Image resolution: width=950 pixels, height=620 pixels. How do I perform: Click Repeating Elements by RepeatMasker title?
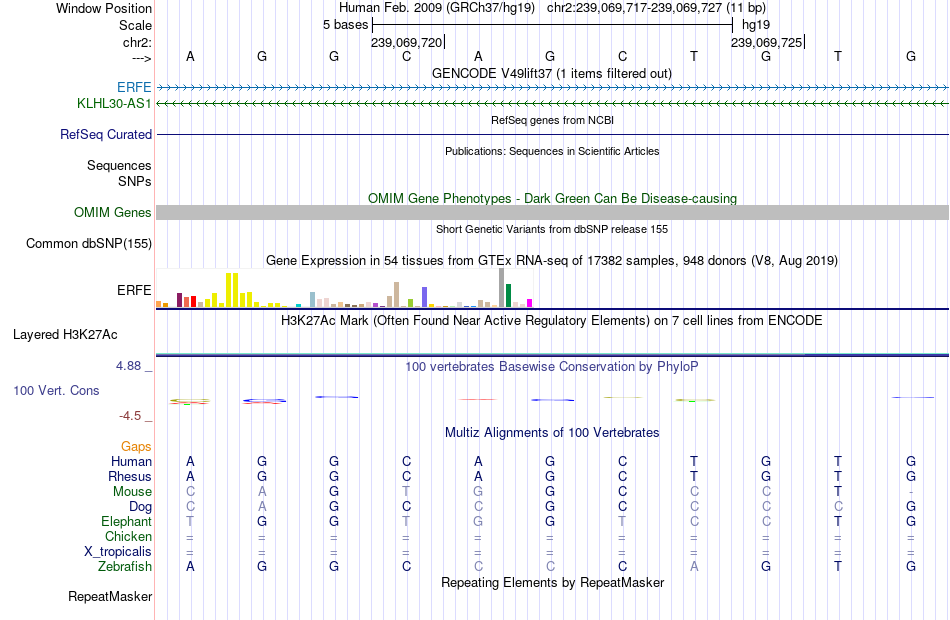point(553,583)
